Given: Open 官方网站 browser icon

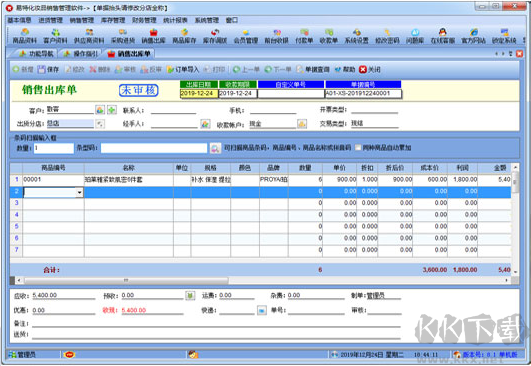Looking at the screenshot, I should [473, 36].
